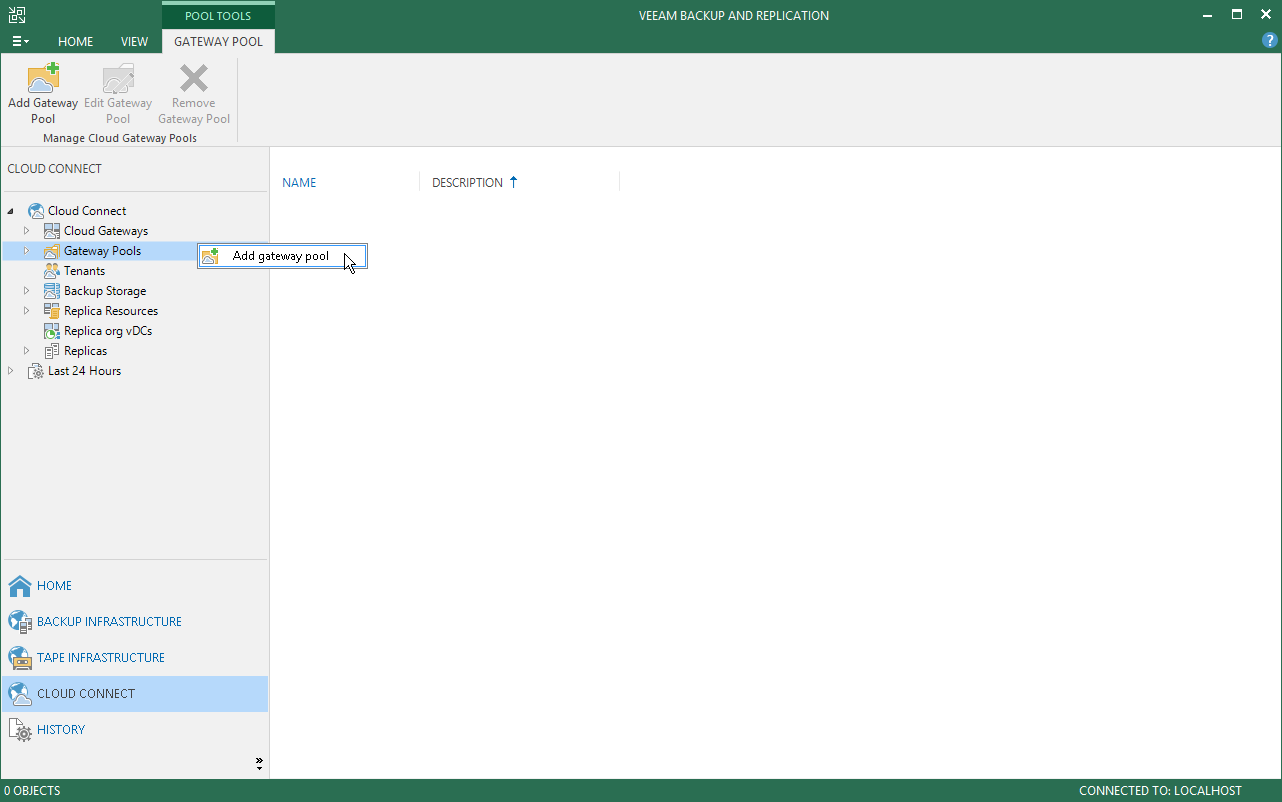Switch to the View ribbon tab
Image resolution: width=1282 pixels, height=802 pixels.
point(134,41)
